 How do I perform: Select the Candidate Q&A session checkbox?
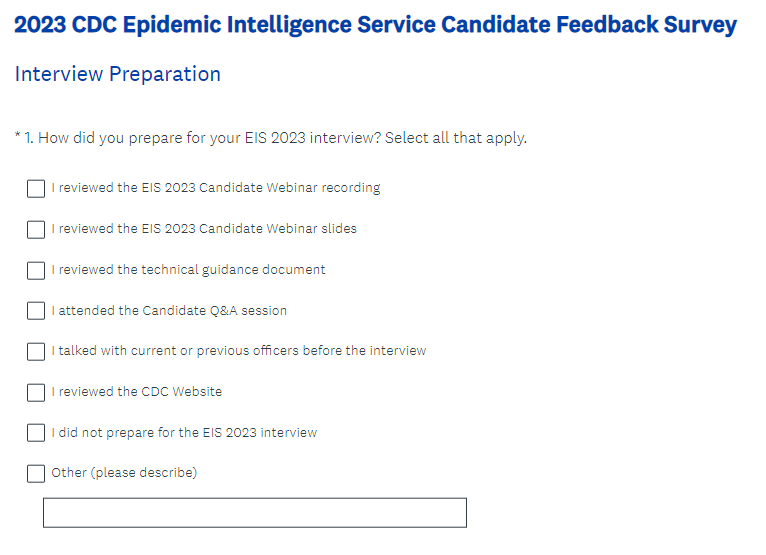(36, 311)
